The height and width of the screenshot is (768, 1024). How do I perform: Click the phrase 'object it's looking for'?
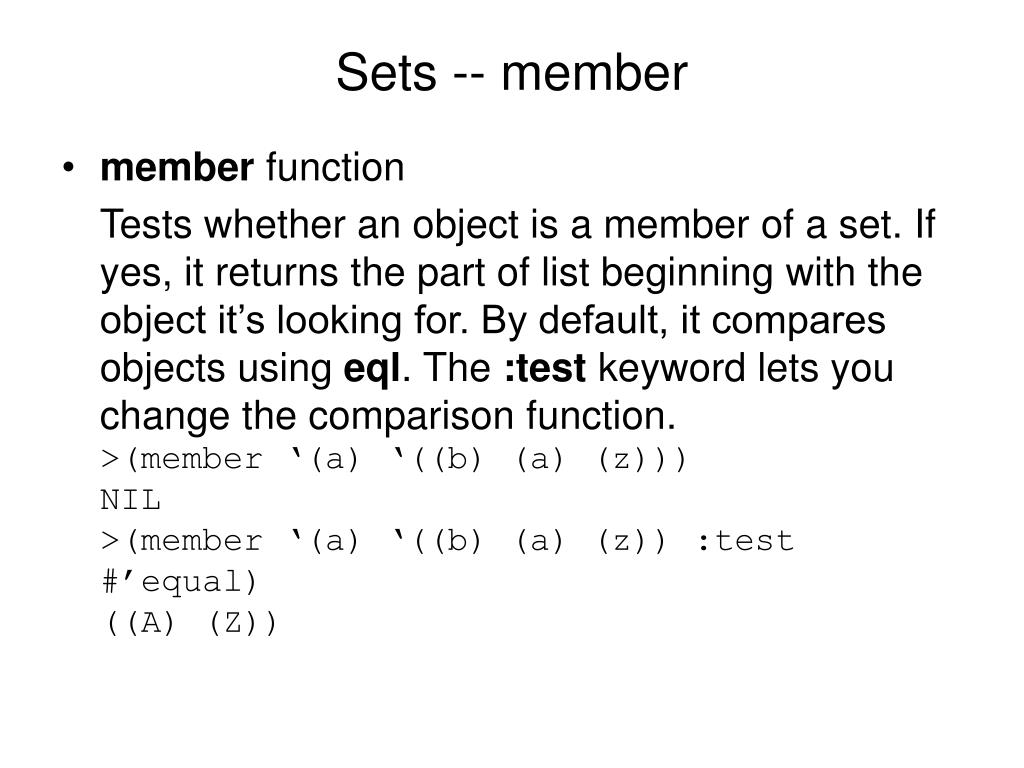click(x=283, y=321)
